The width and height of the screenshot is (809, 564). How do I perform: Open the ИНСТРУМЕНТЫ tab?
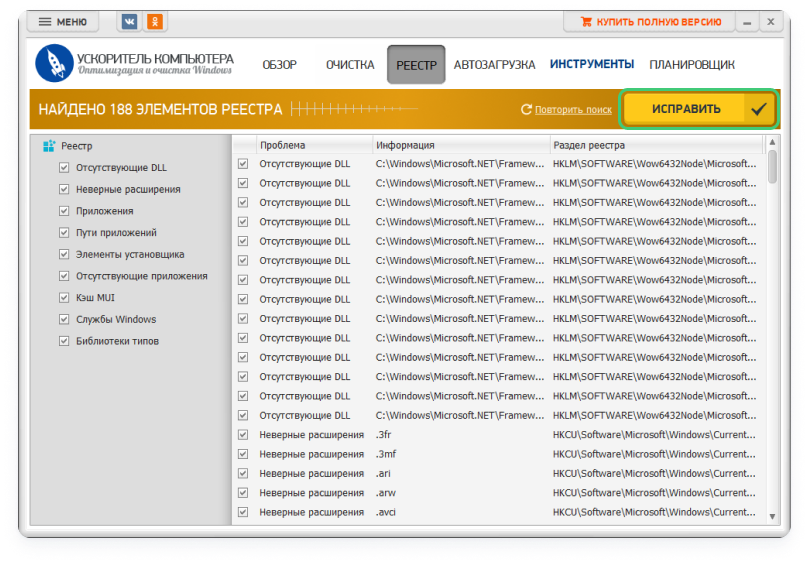pyautogui.click(x=592, y=64)
